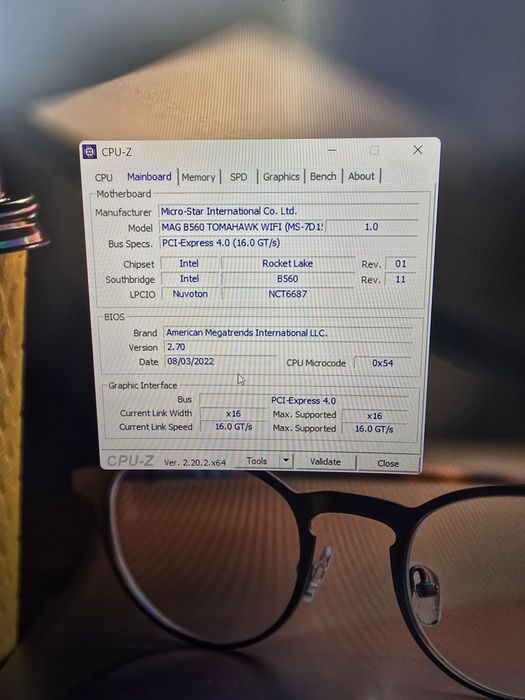Close the CPU-Z window with X
This screenshot has height=700, width=525.
point(417,150)
